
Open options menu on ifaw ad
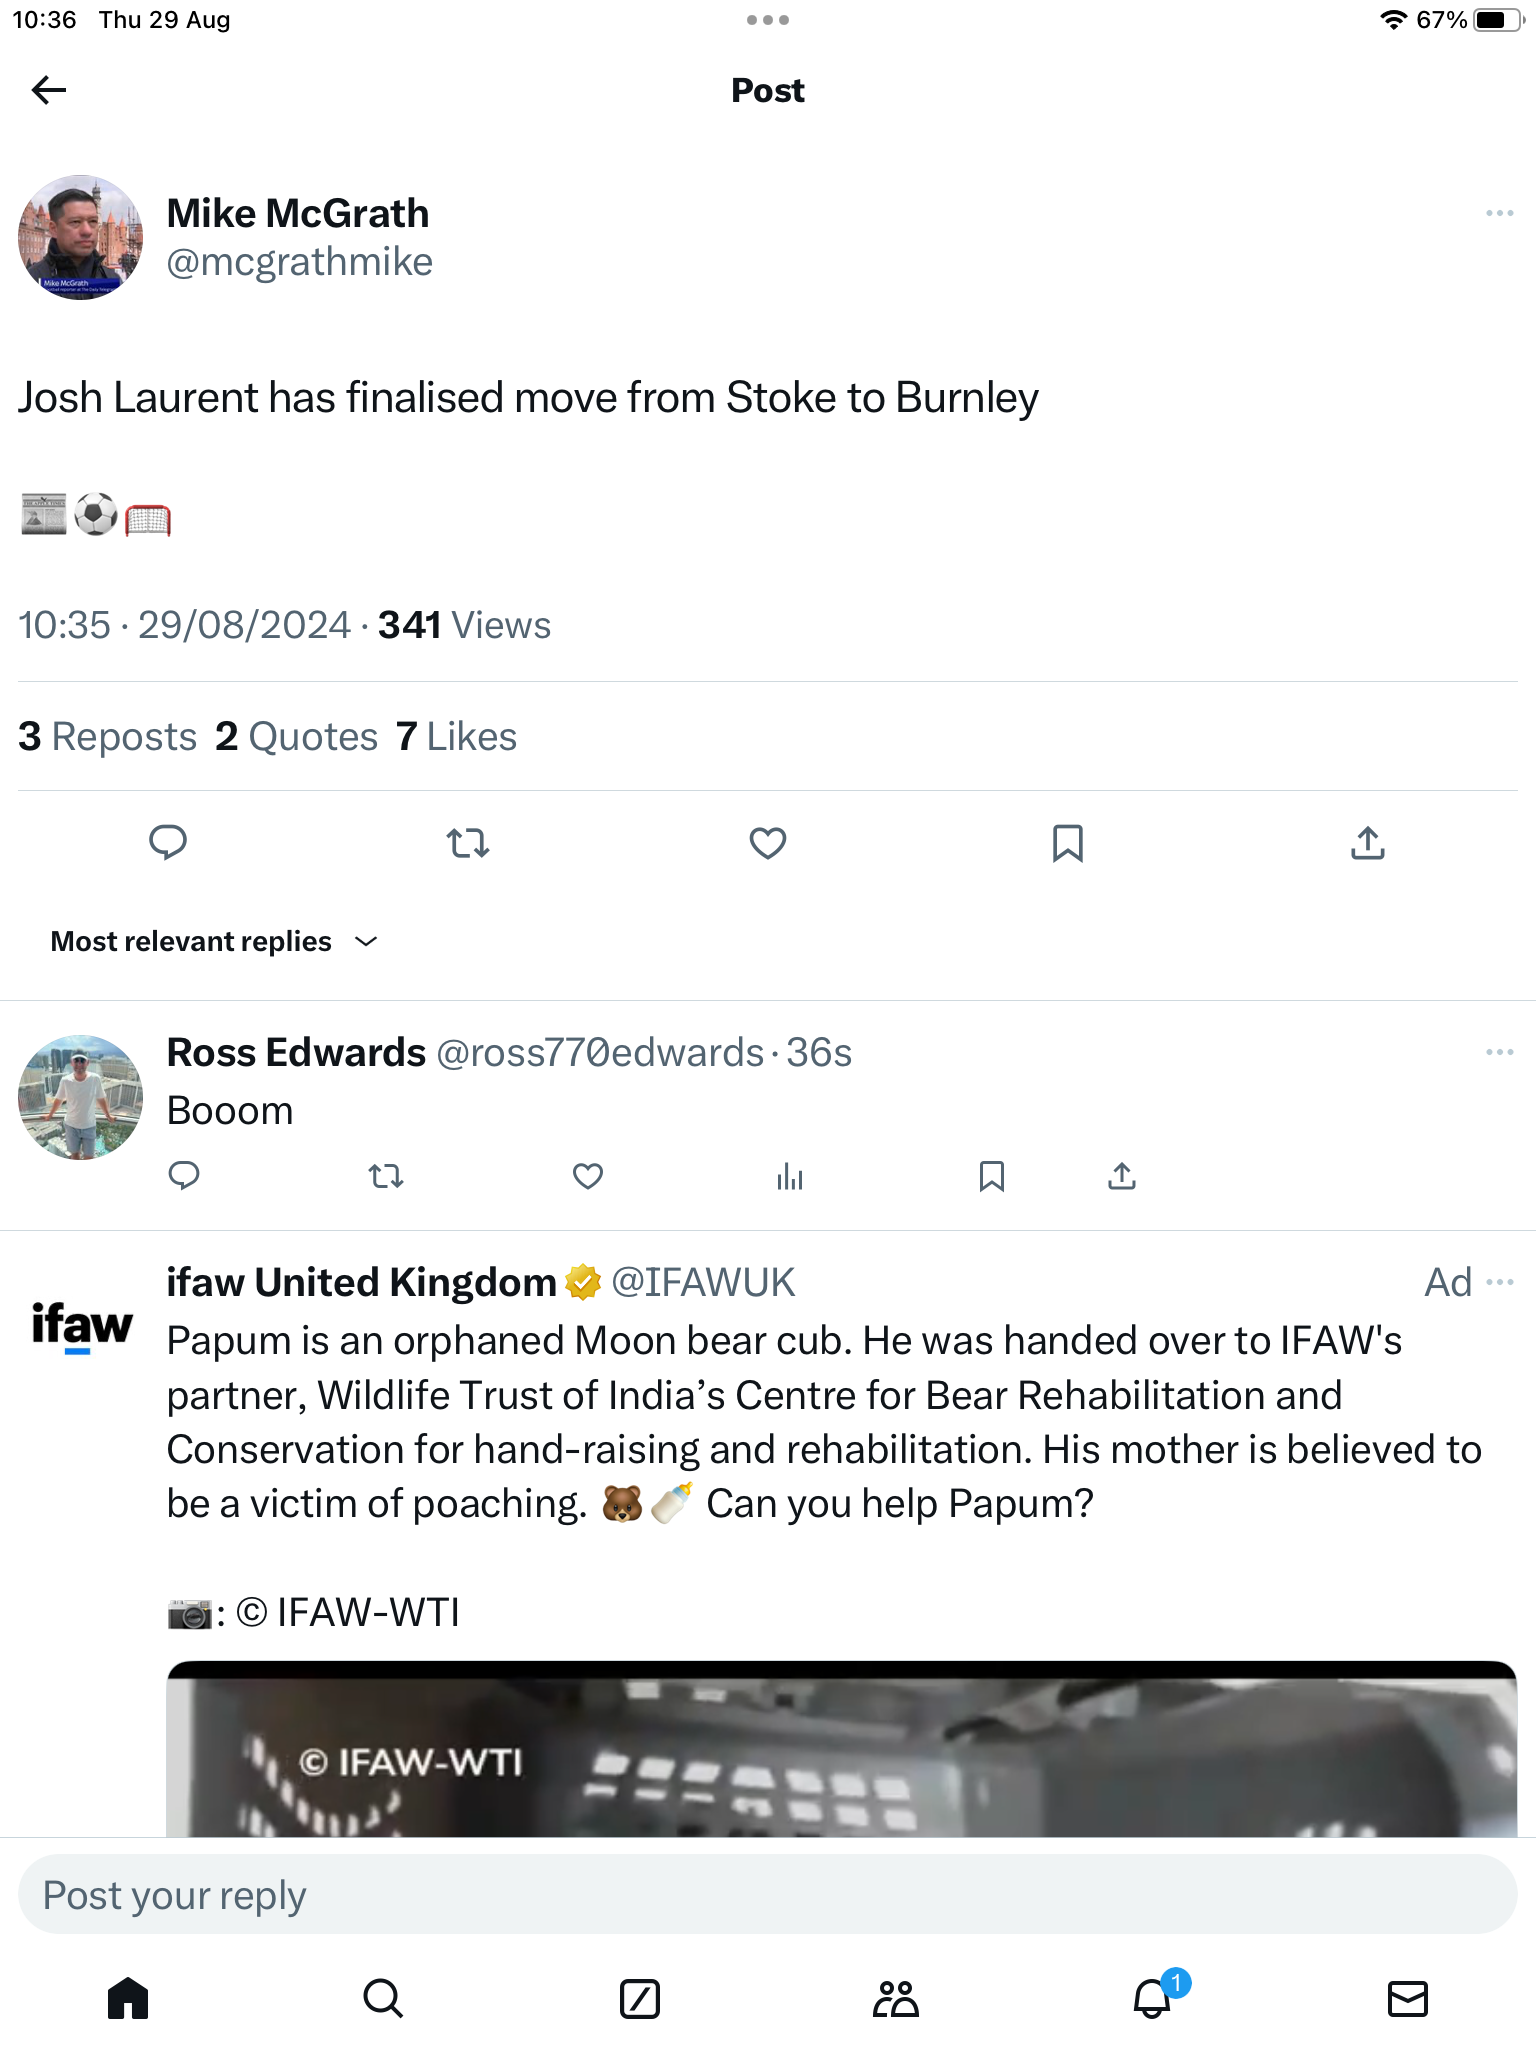[1500, 1282]
